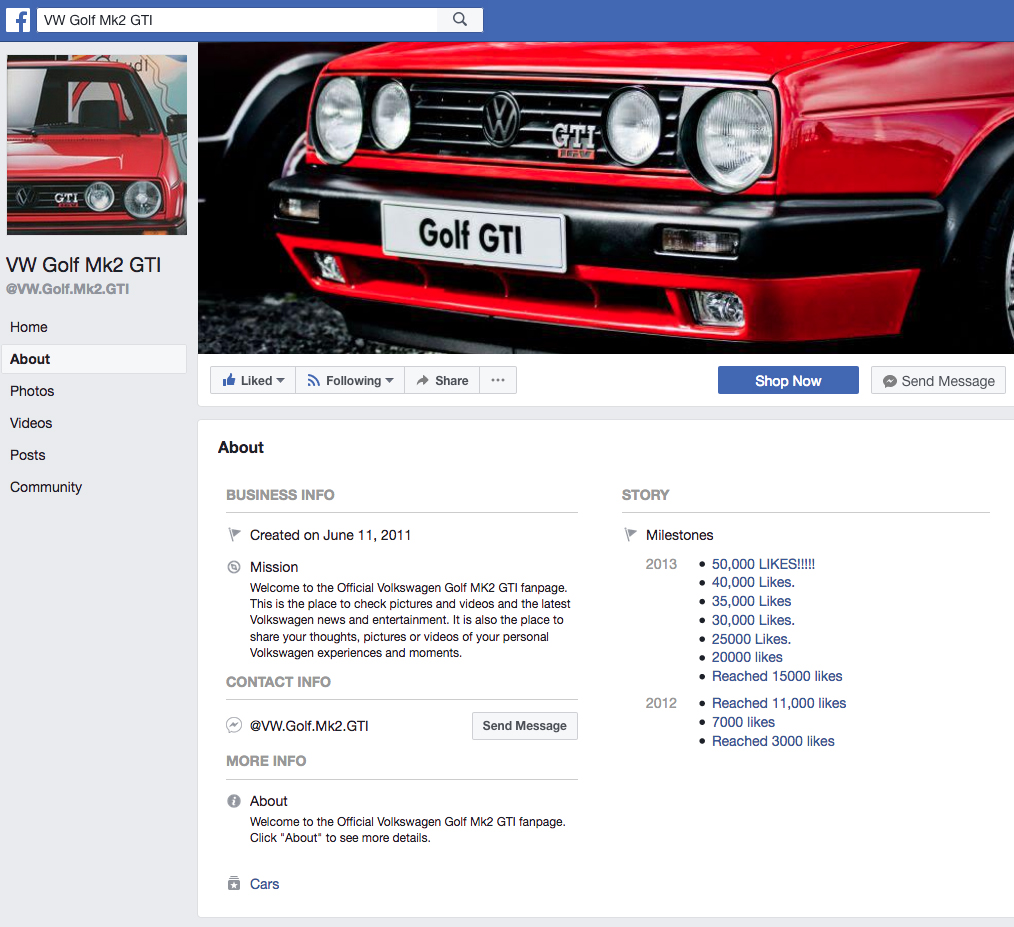The height and width of the screenshot is (927, 1014).
Task: Click the Mission heading
Action: tap(274, 567)
